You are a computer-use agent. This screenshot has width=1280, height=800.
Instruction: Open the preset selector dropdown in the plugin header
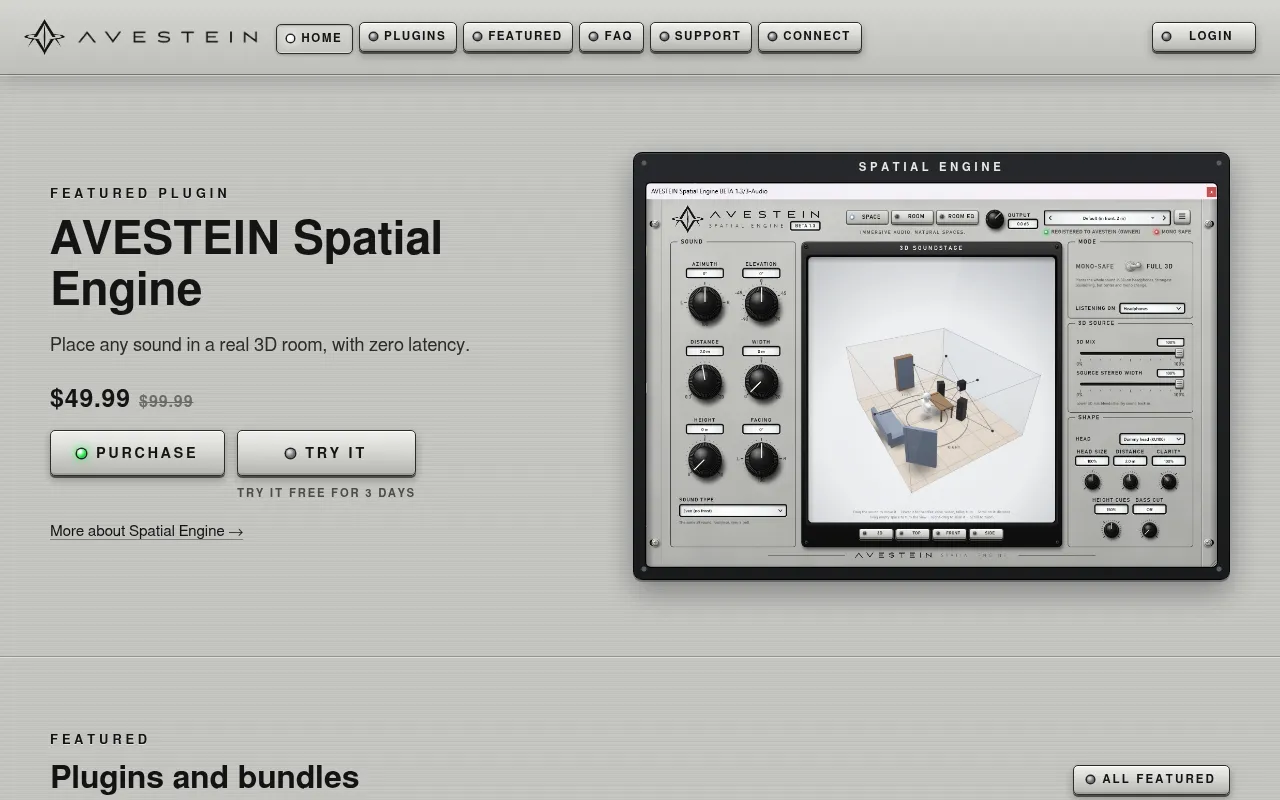(x=1107, y=218)
